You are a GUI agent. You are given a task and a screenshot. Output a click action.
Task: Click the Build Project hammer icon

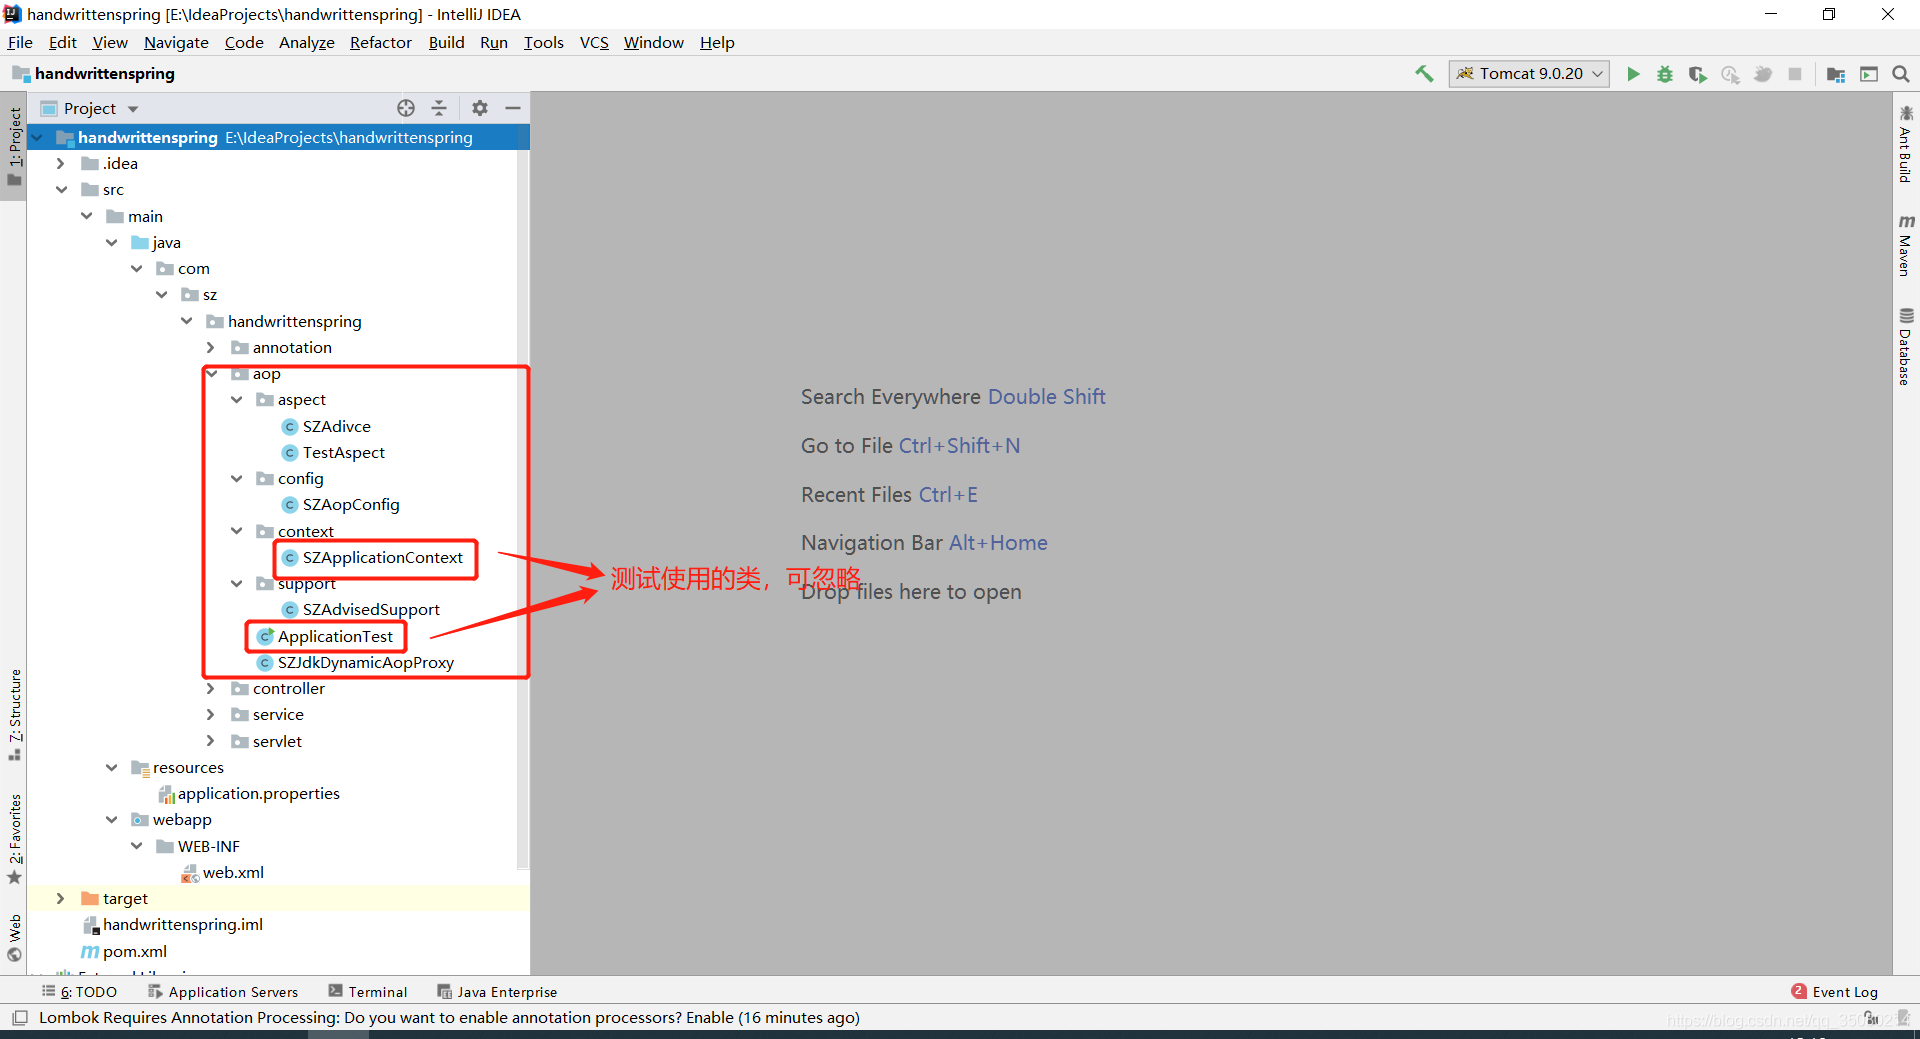coord(1424,73)
